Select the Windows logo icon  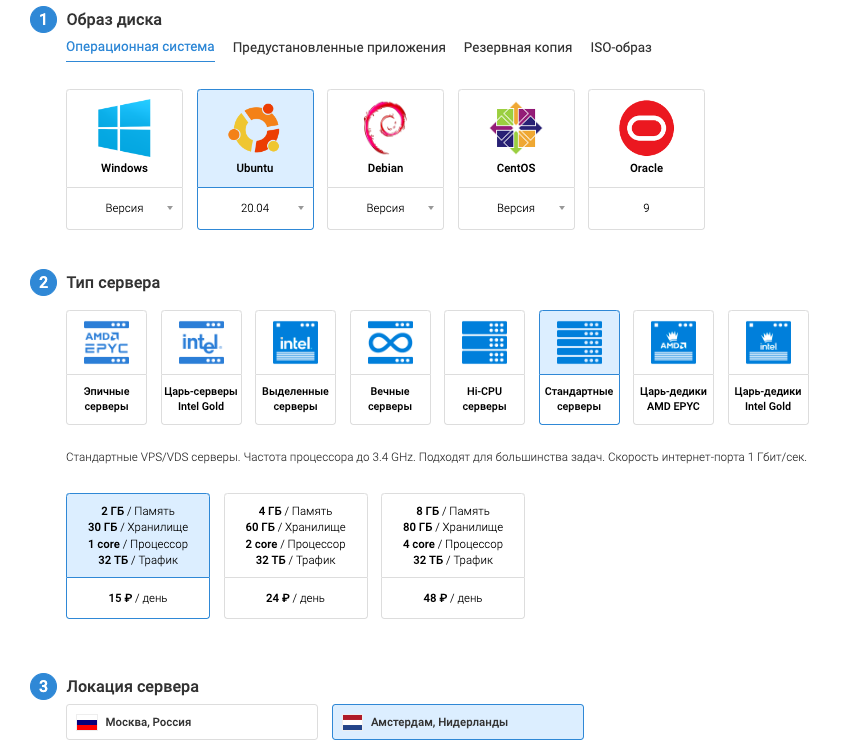pos(124,127)
